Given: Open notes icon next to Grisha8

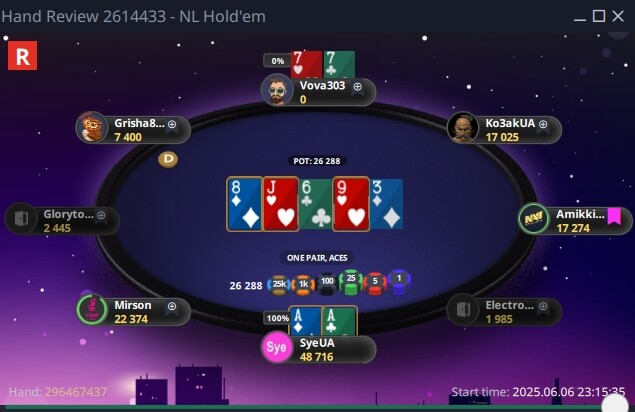Looking at the screenshot, I should (172, 124).
